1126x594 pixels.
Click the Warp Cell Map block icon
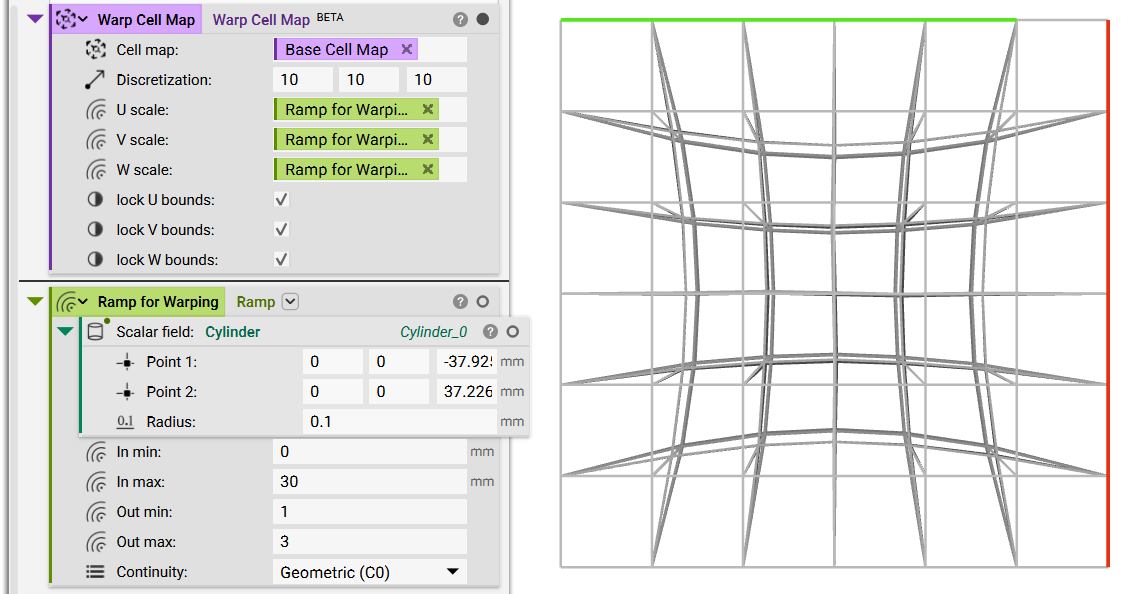point(68,19)
